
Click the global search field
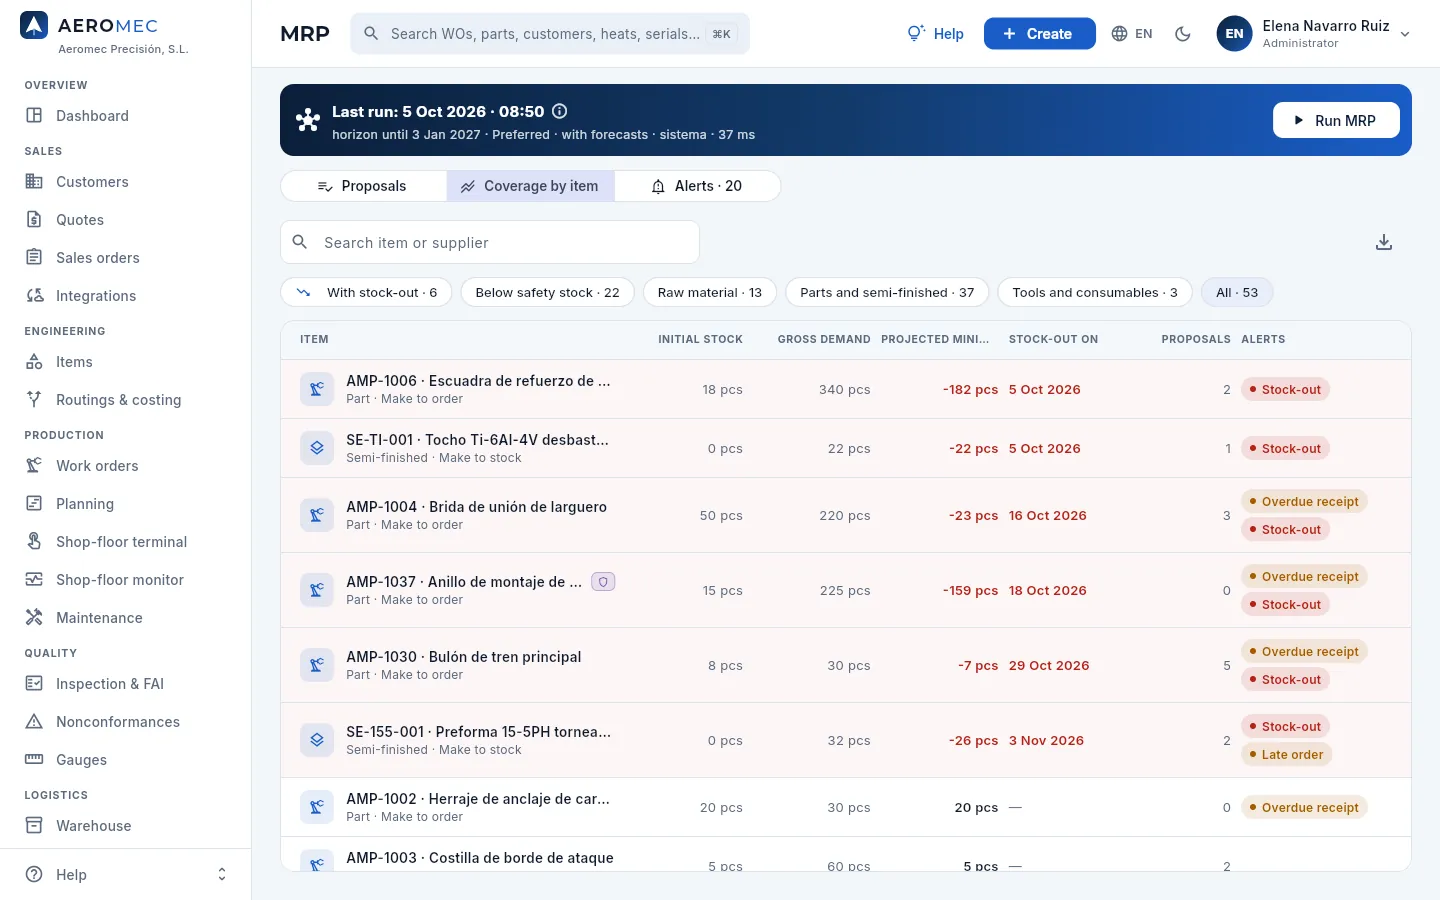point(550,34)
